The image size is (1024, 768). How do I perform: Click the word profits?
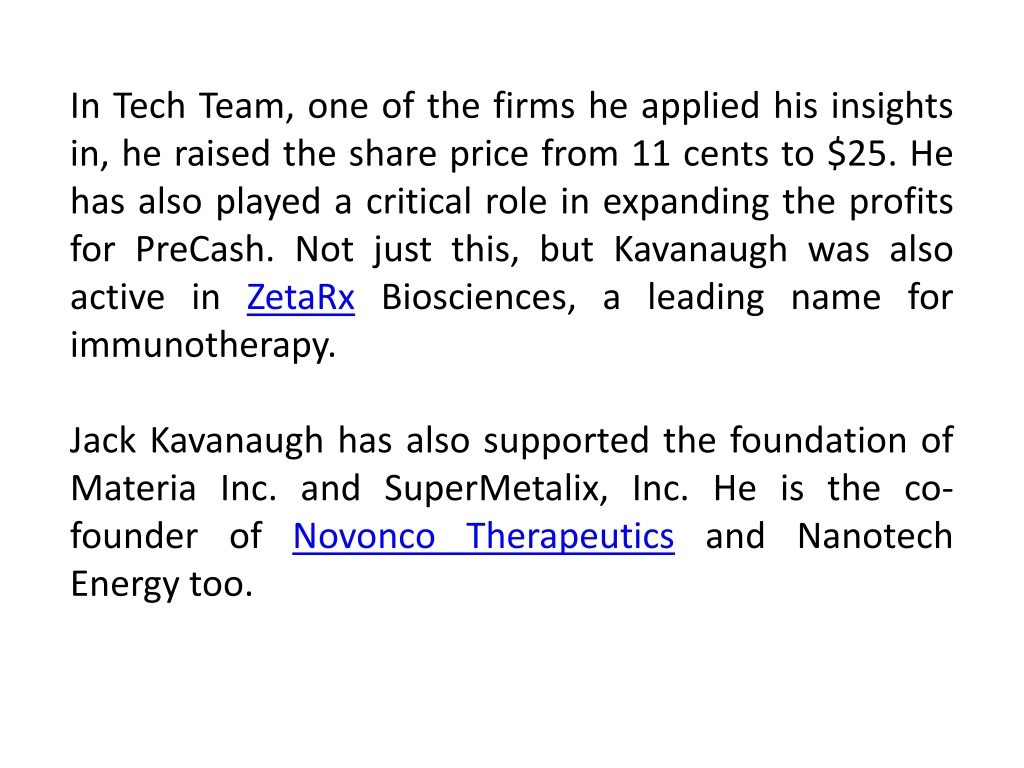coord(901,202)
